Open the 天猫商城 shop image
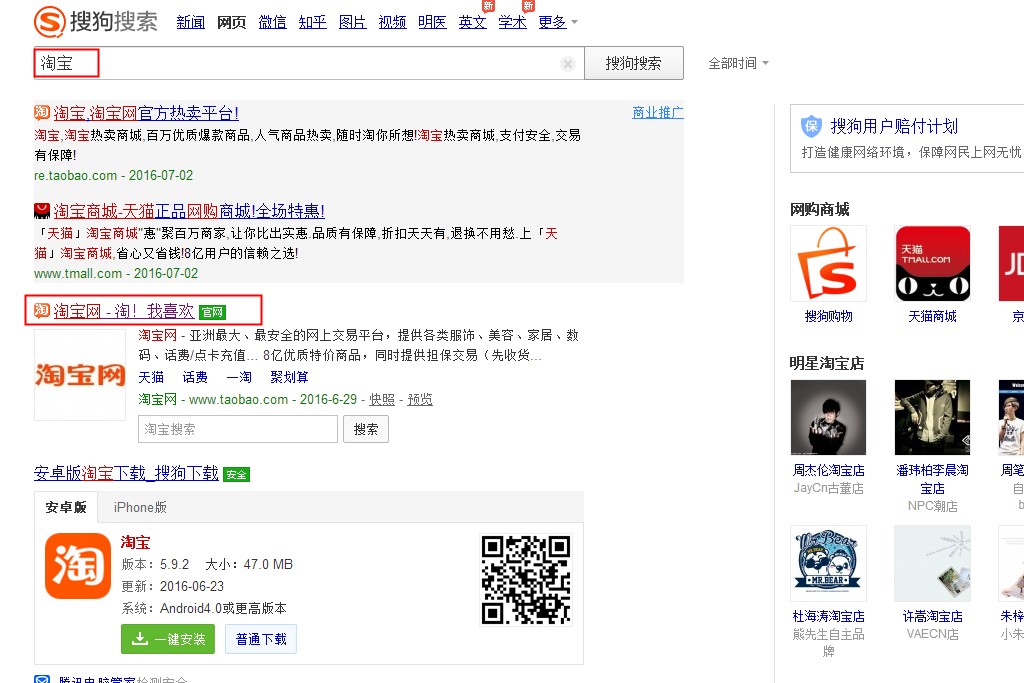The image size is (1024, 683). [x=932, y=263]
